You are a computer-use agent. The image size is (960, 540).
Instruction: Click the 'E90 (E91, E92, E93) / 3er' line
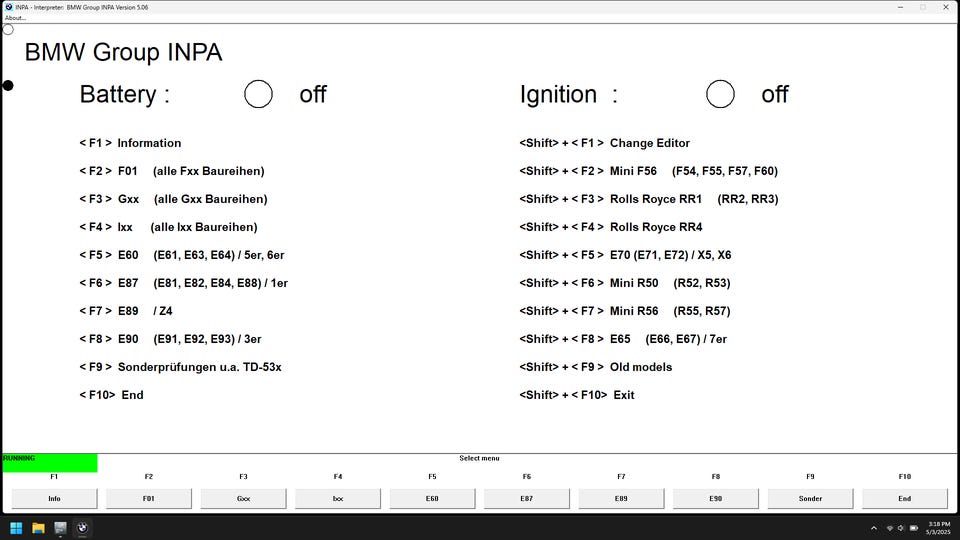pos(170,339)
